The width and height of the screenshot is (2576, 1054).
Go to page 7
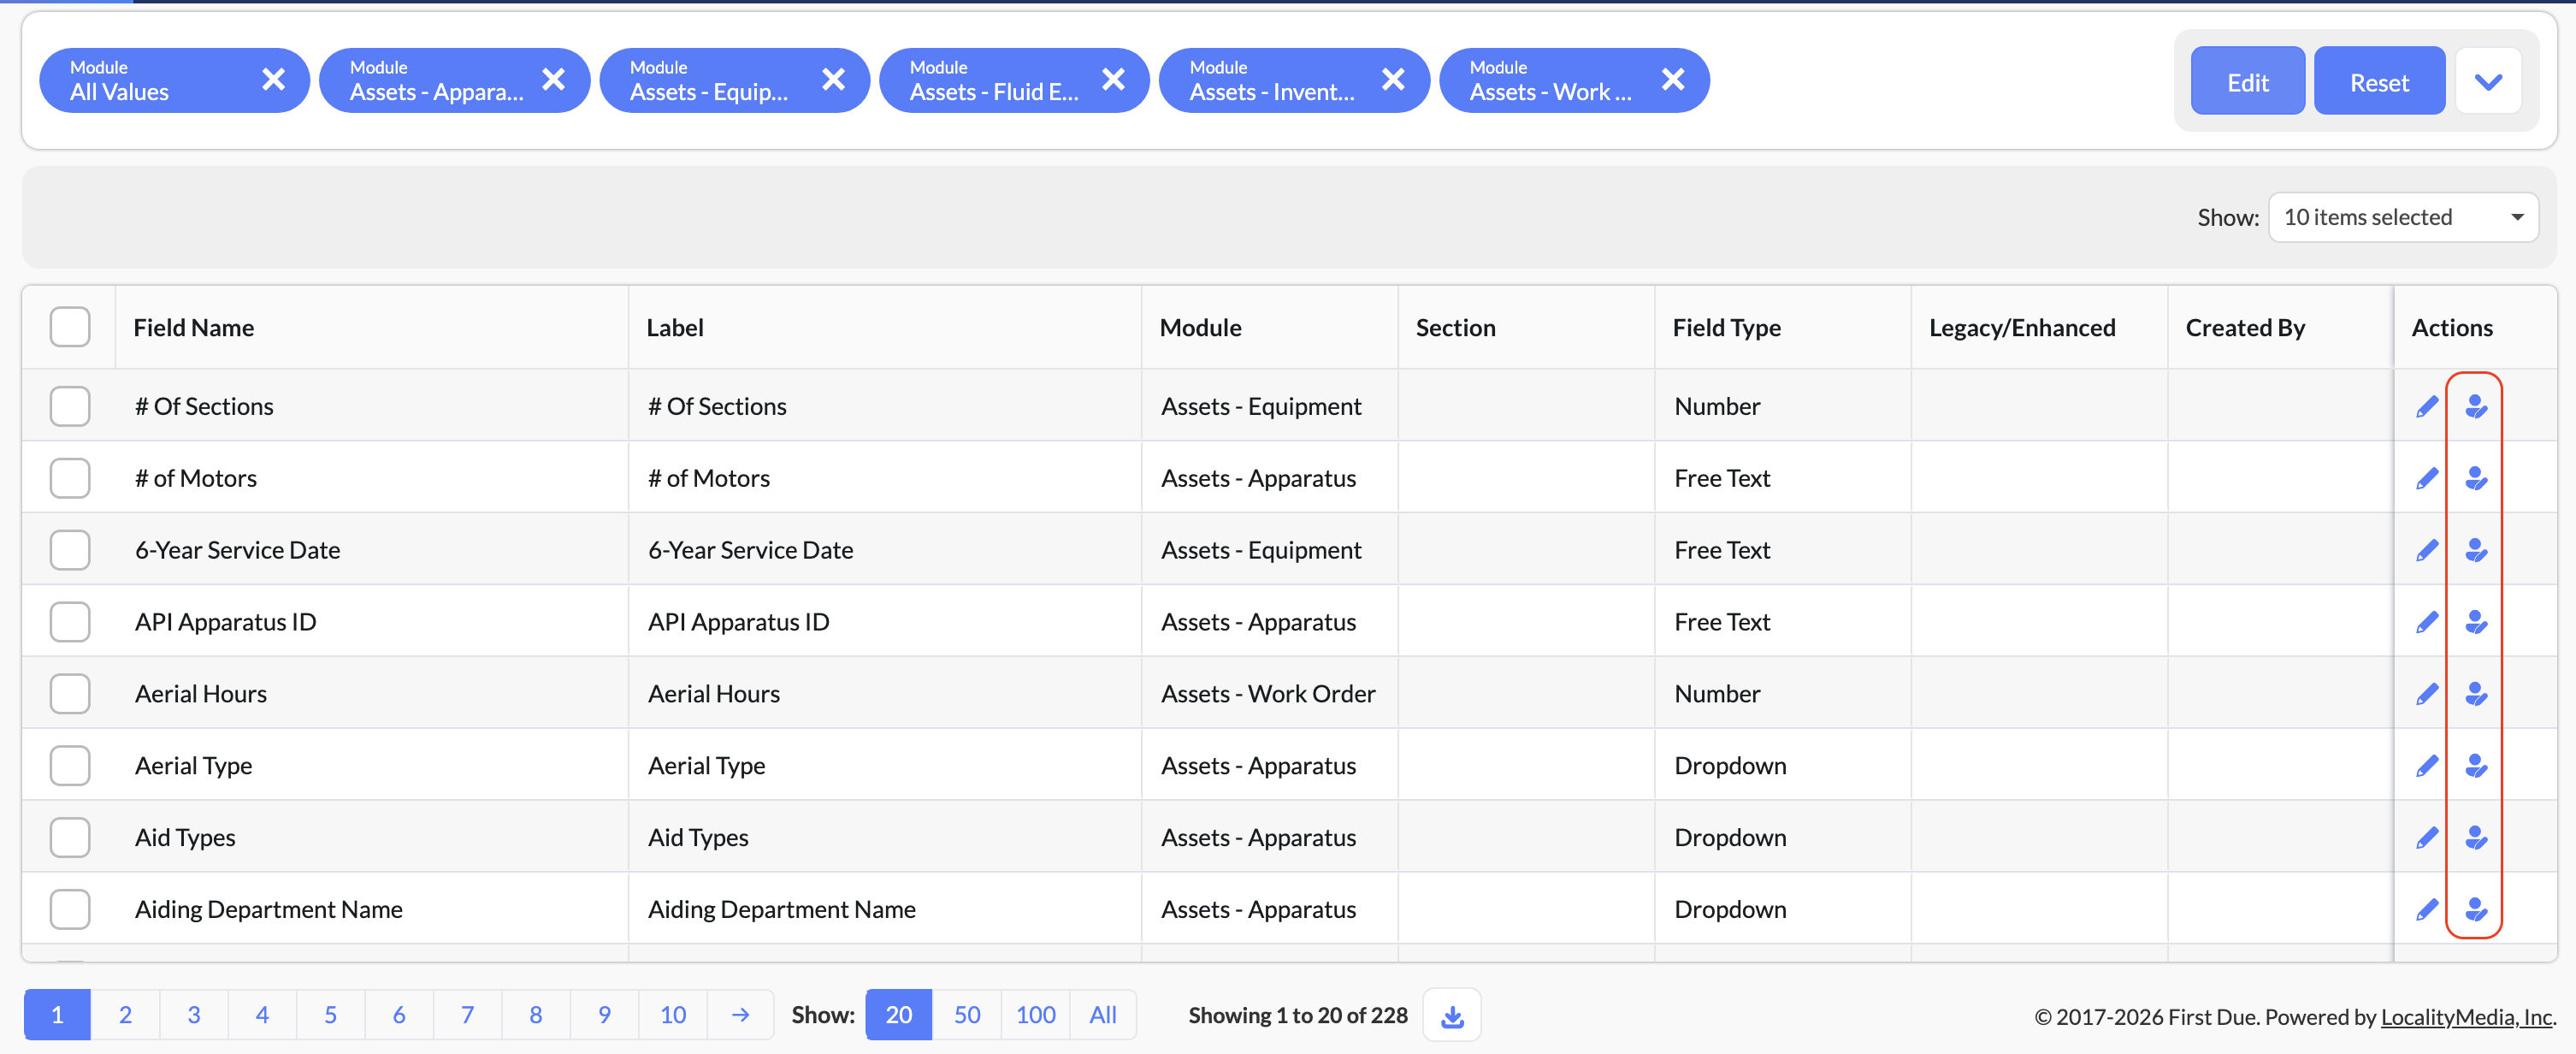click(467, 1015)
